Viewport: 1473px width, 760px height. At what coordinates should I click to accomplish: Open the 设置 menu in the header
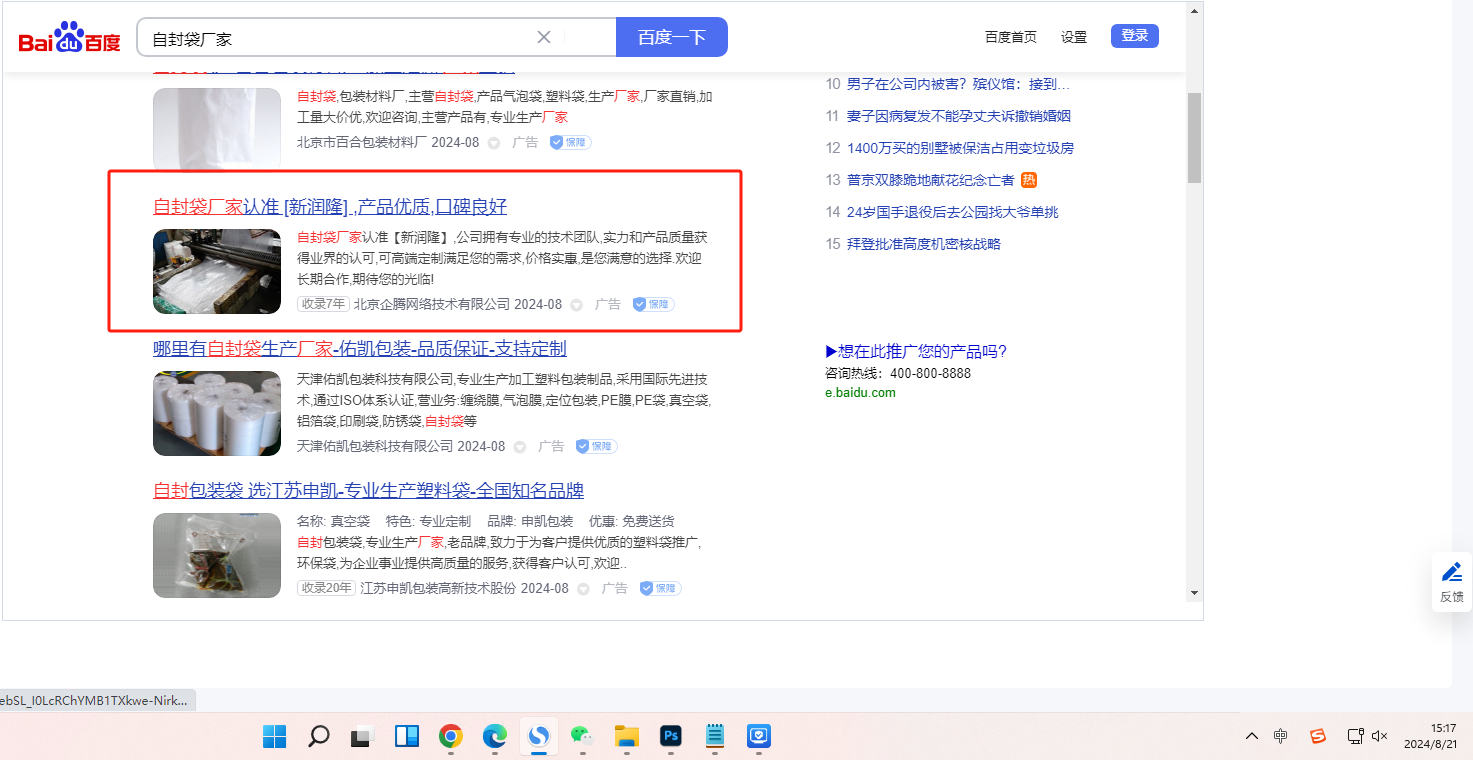(1074, 37)
